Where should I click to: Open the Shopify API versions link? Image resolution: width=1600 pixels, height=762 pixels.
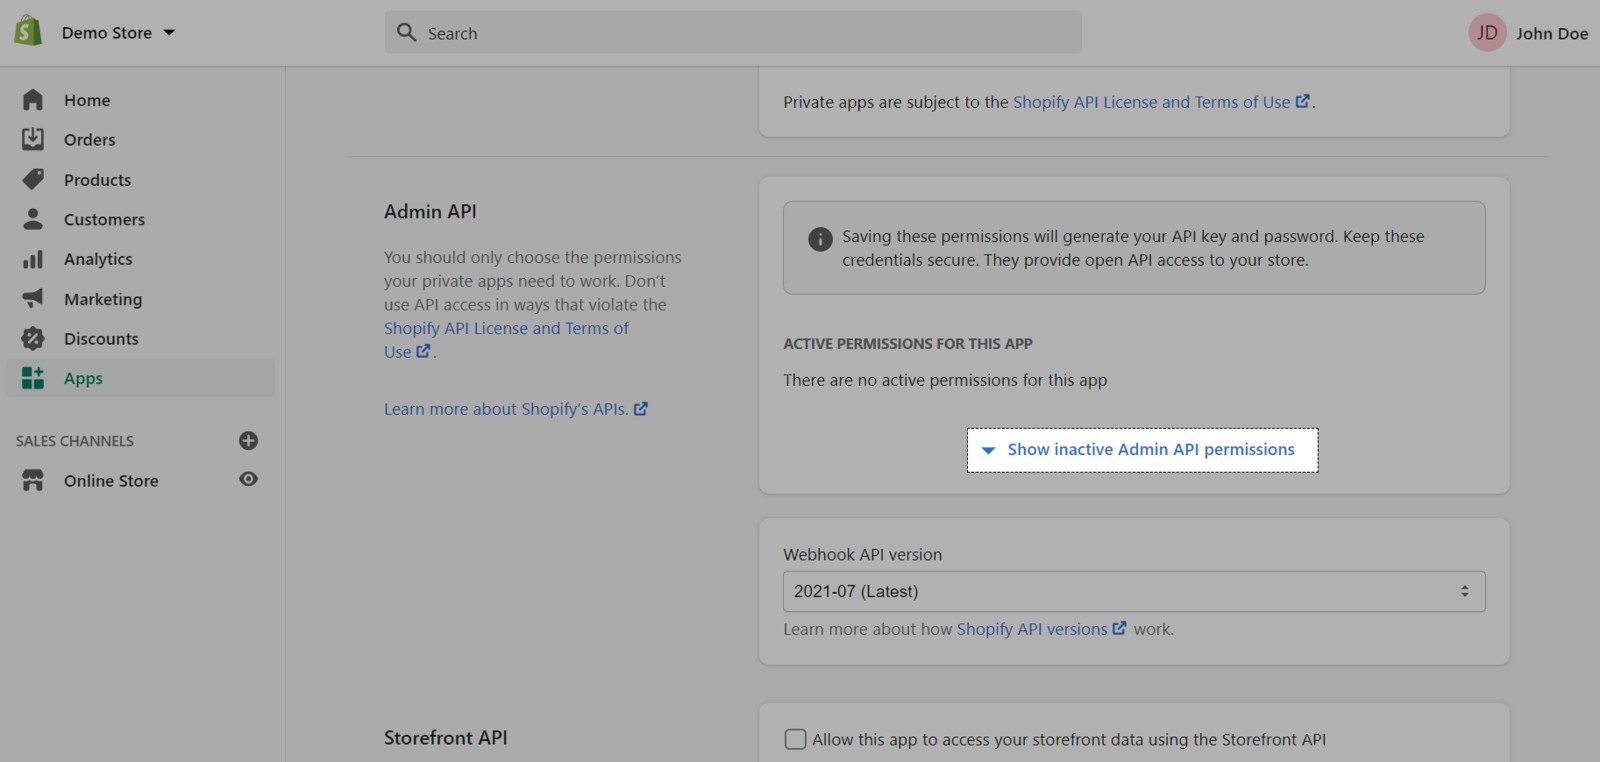1032,629
